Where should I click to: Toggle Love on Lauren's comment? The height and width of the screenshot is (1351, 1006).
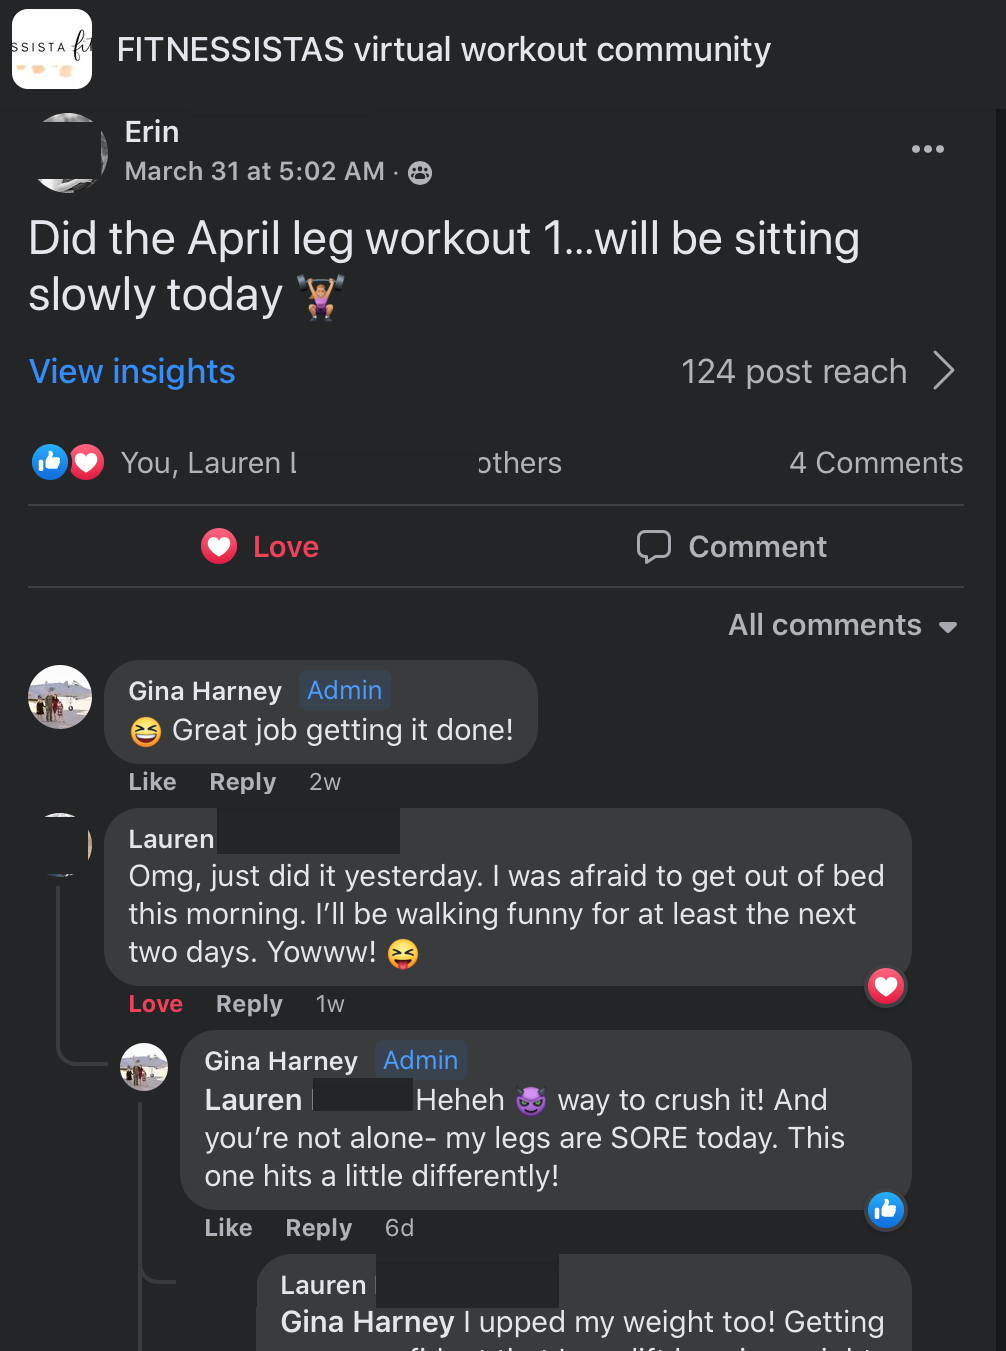click(156, 1004)
